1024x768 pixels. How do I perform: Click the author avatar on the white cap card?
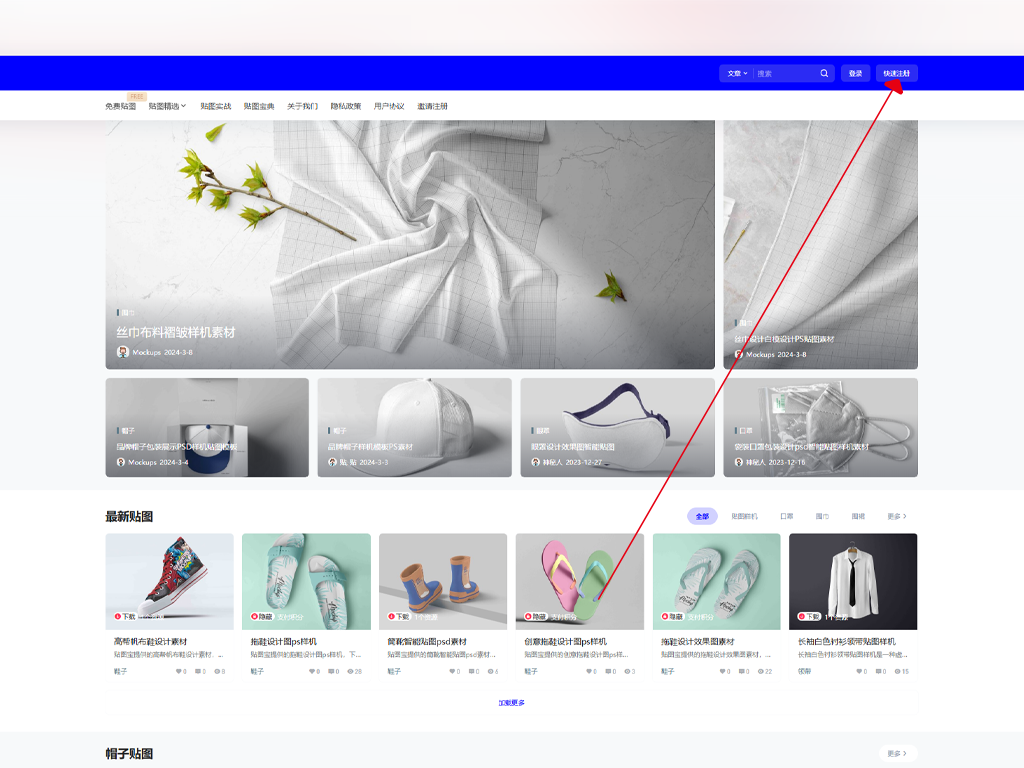point(333,462)
